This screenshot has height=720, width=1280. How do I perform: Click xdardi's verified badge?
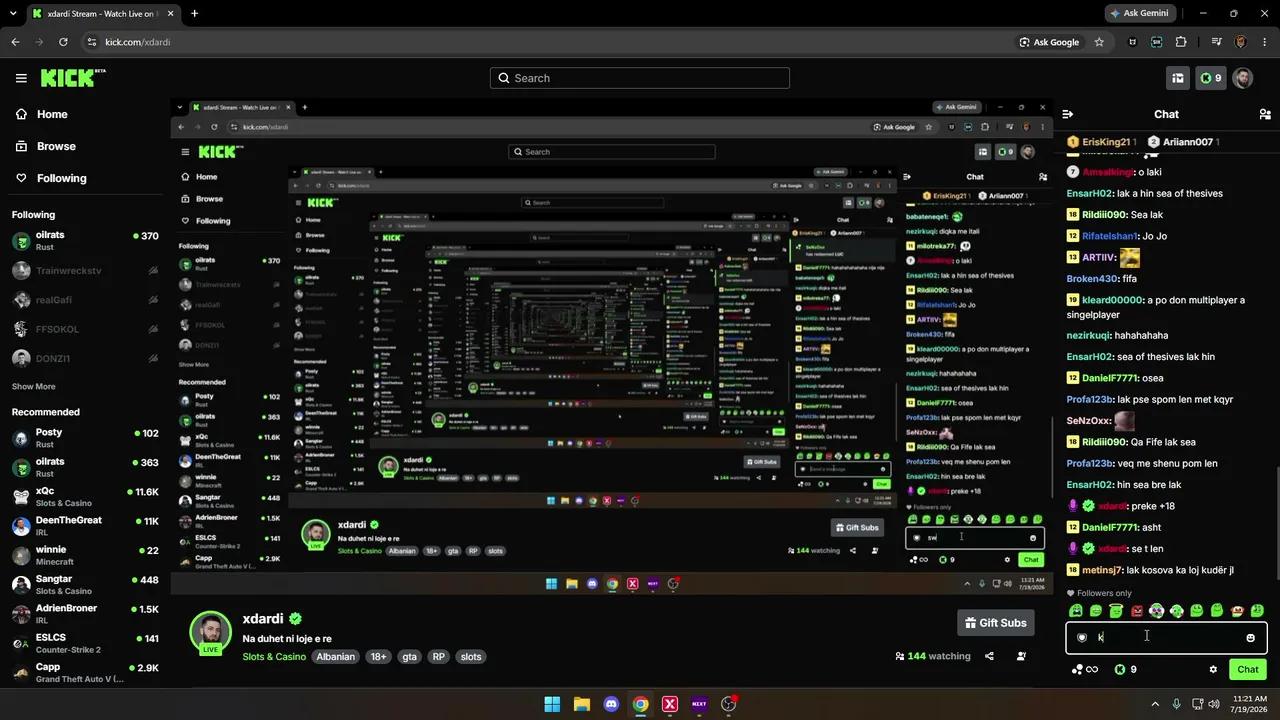(296, 619)
